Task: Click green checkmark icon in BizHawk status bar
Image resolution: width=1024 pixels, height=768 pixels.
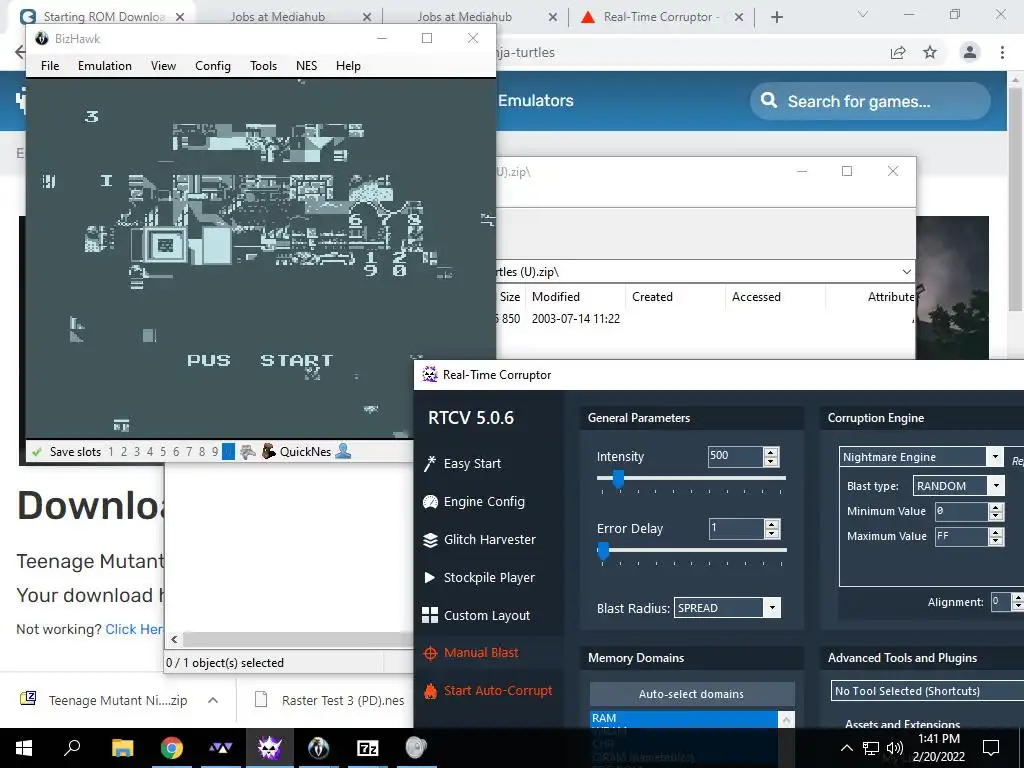Action: (37, 452)
